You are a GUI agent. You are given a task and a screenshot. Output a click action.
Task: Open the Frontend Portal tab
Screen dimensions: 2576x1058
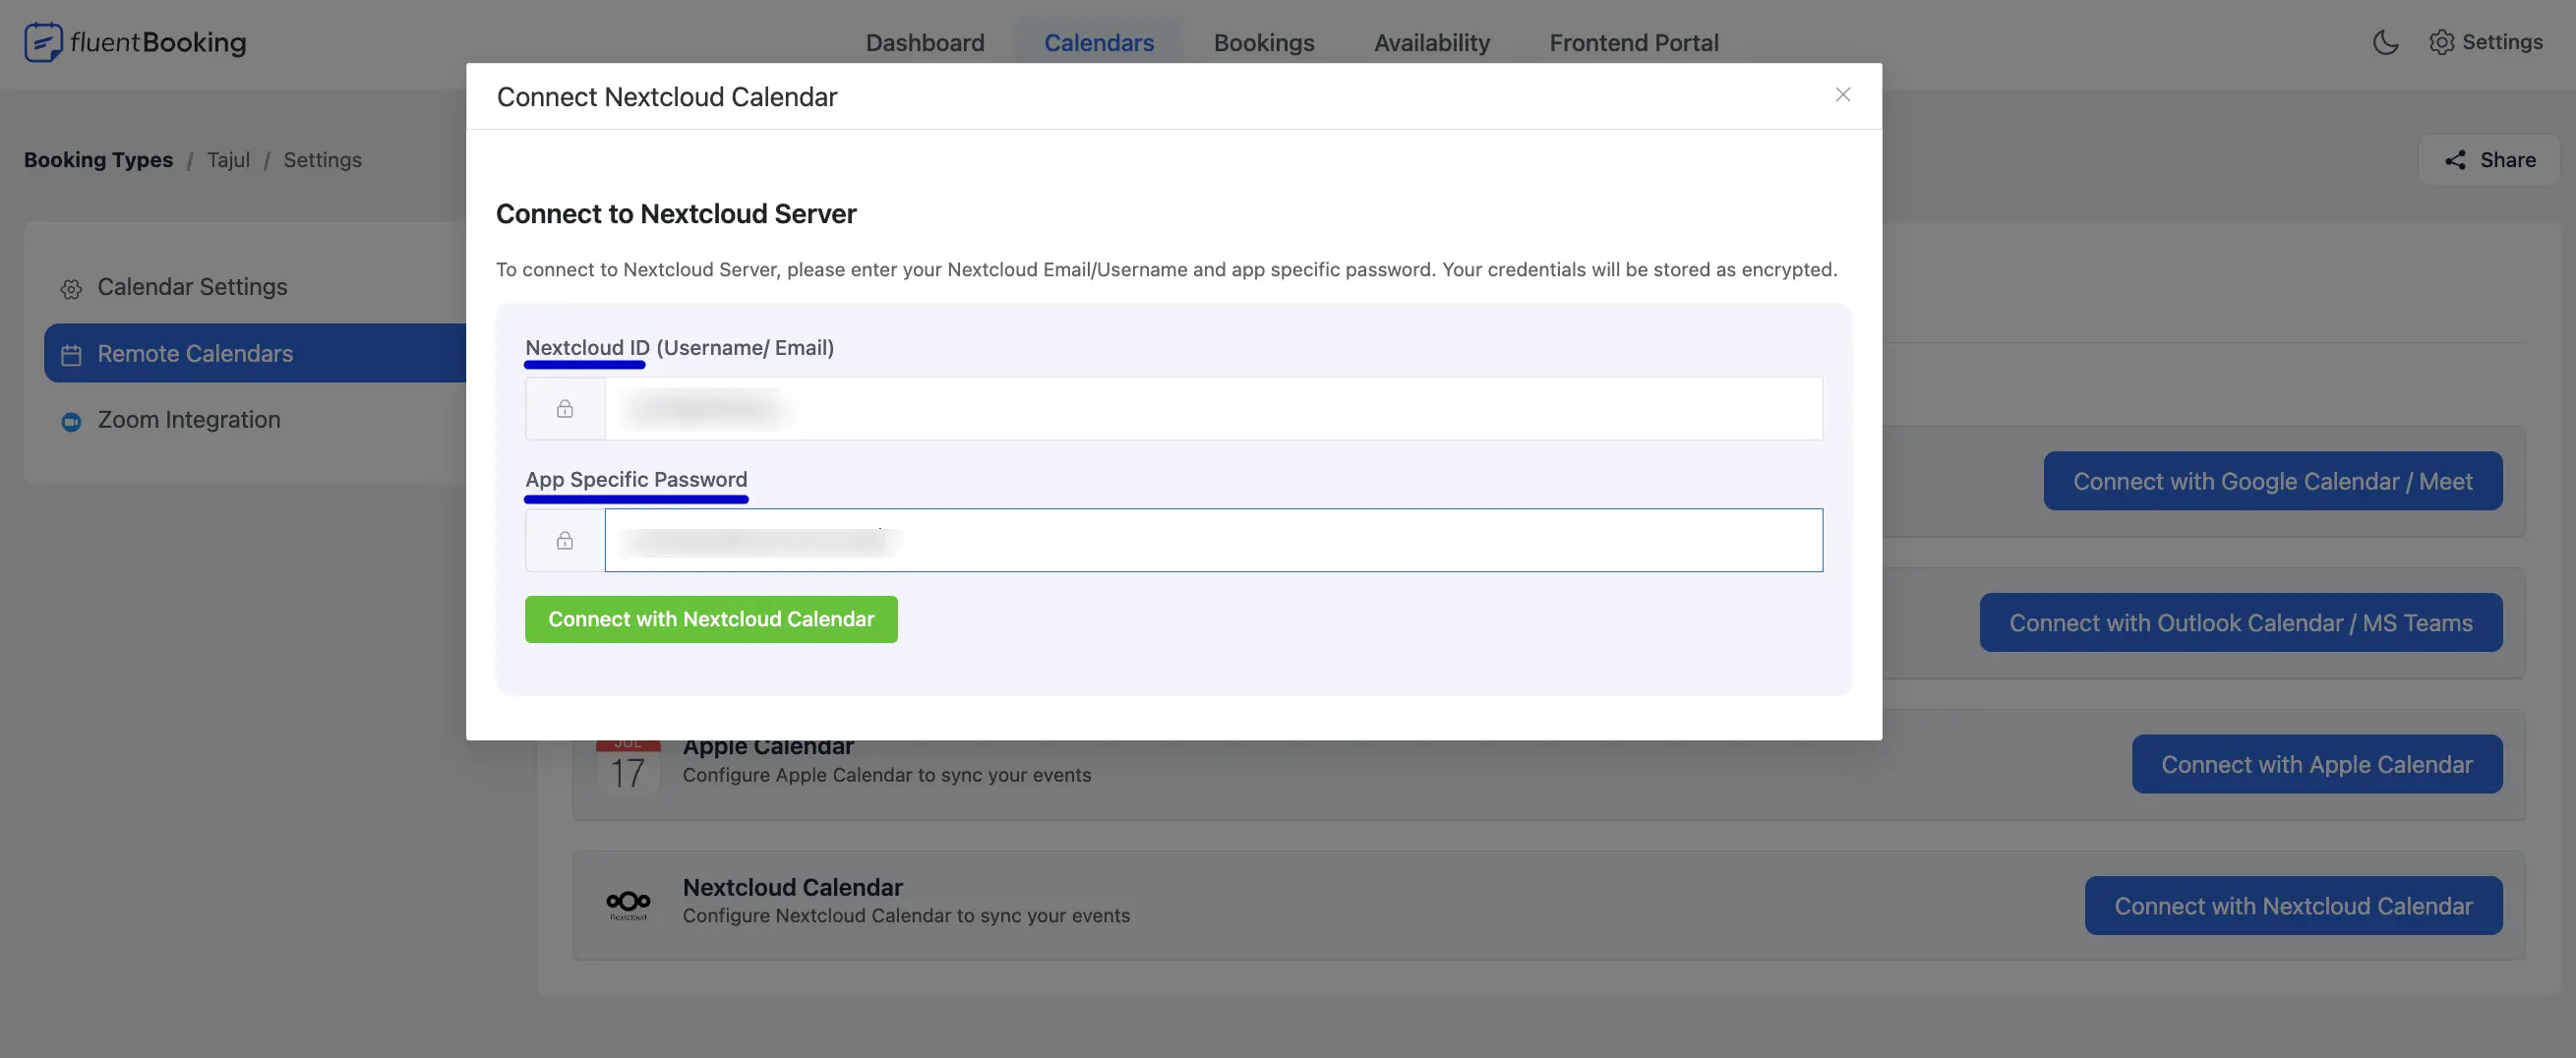tap(1634, 42)
